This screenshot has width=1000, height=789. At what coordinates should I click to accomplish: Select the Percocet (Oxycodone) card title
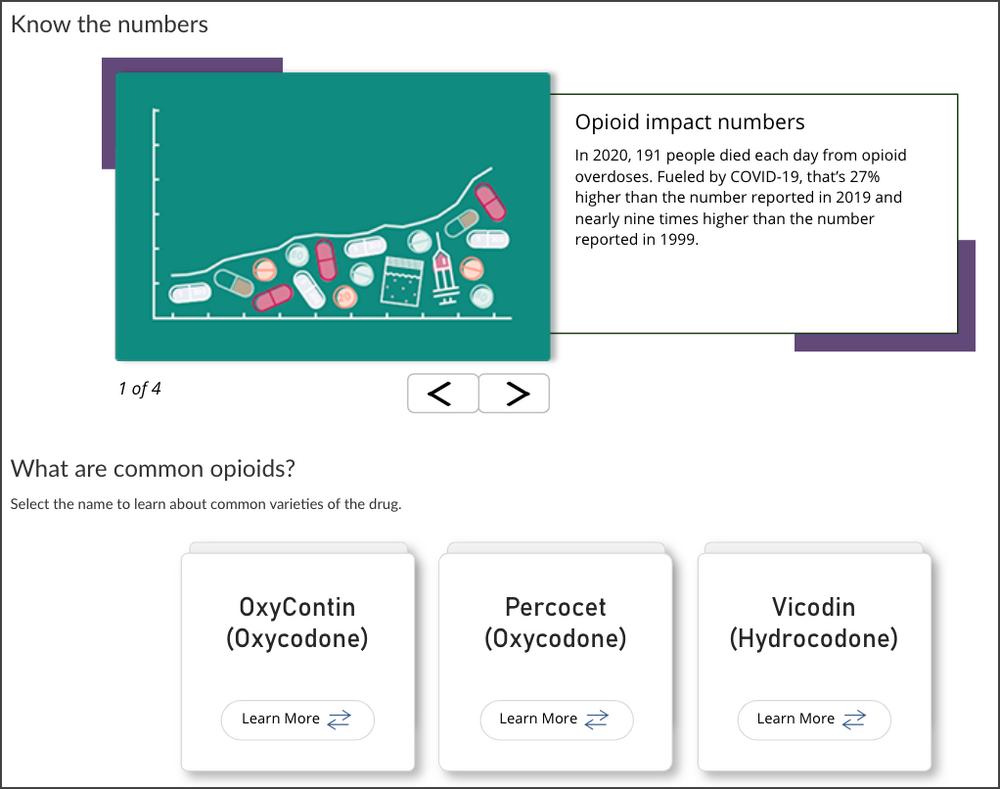click(x=555, y=623)
